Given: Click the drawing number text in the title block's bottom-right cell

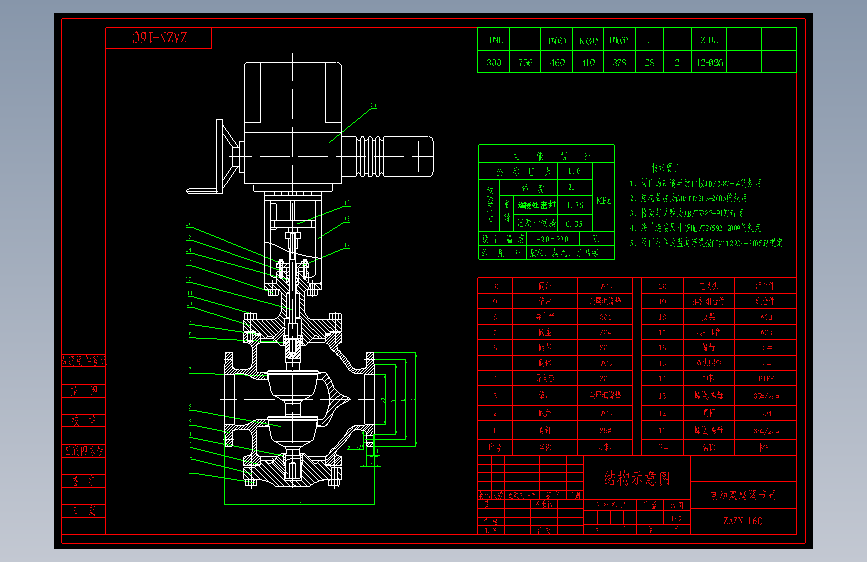Looking at the screenshot, I should [x=743, y=521].
